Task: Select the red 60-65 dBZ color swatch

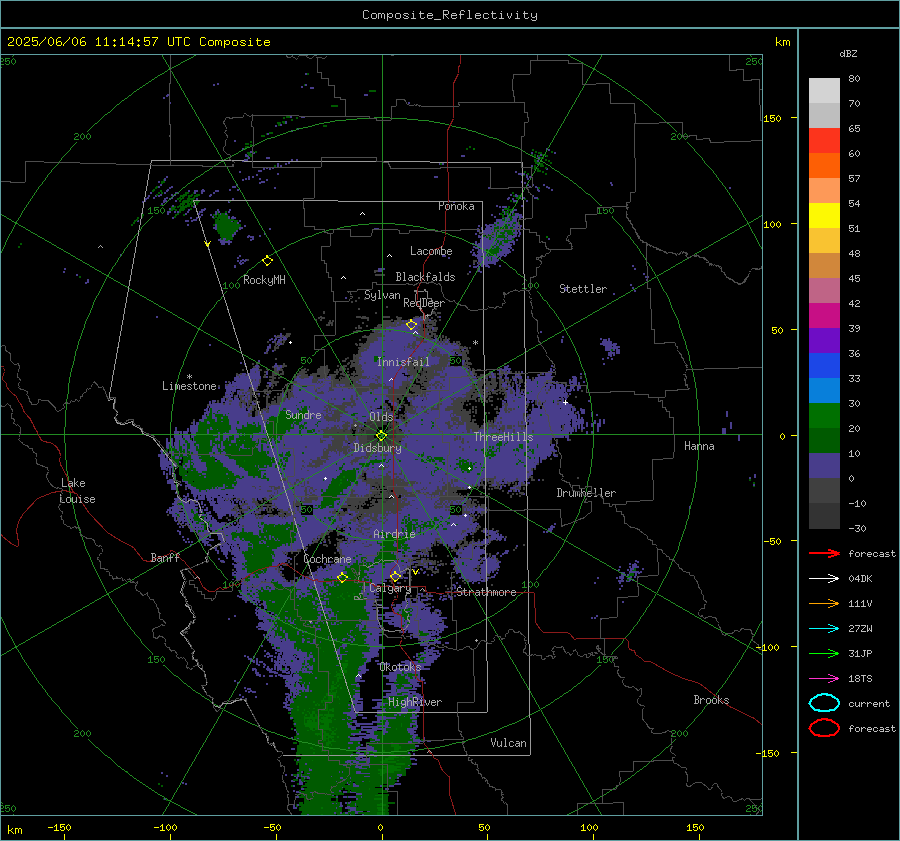Action: click(x=824, y=141)
